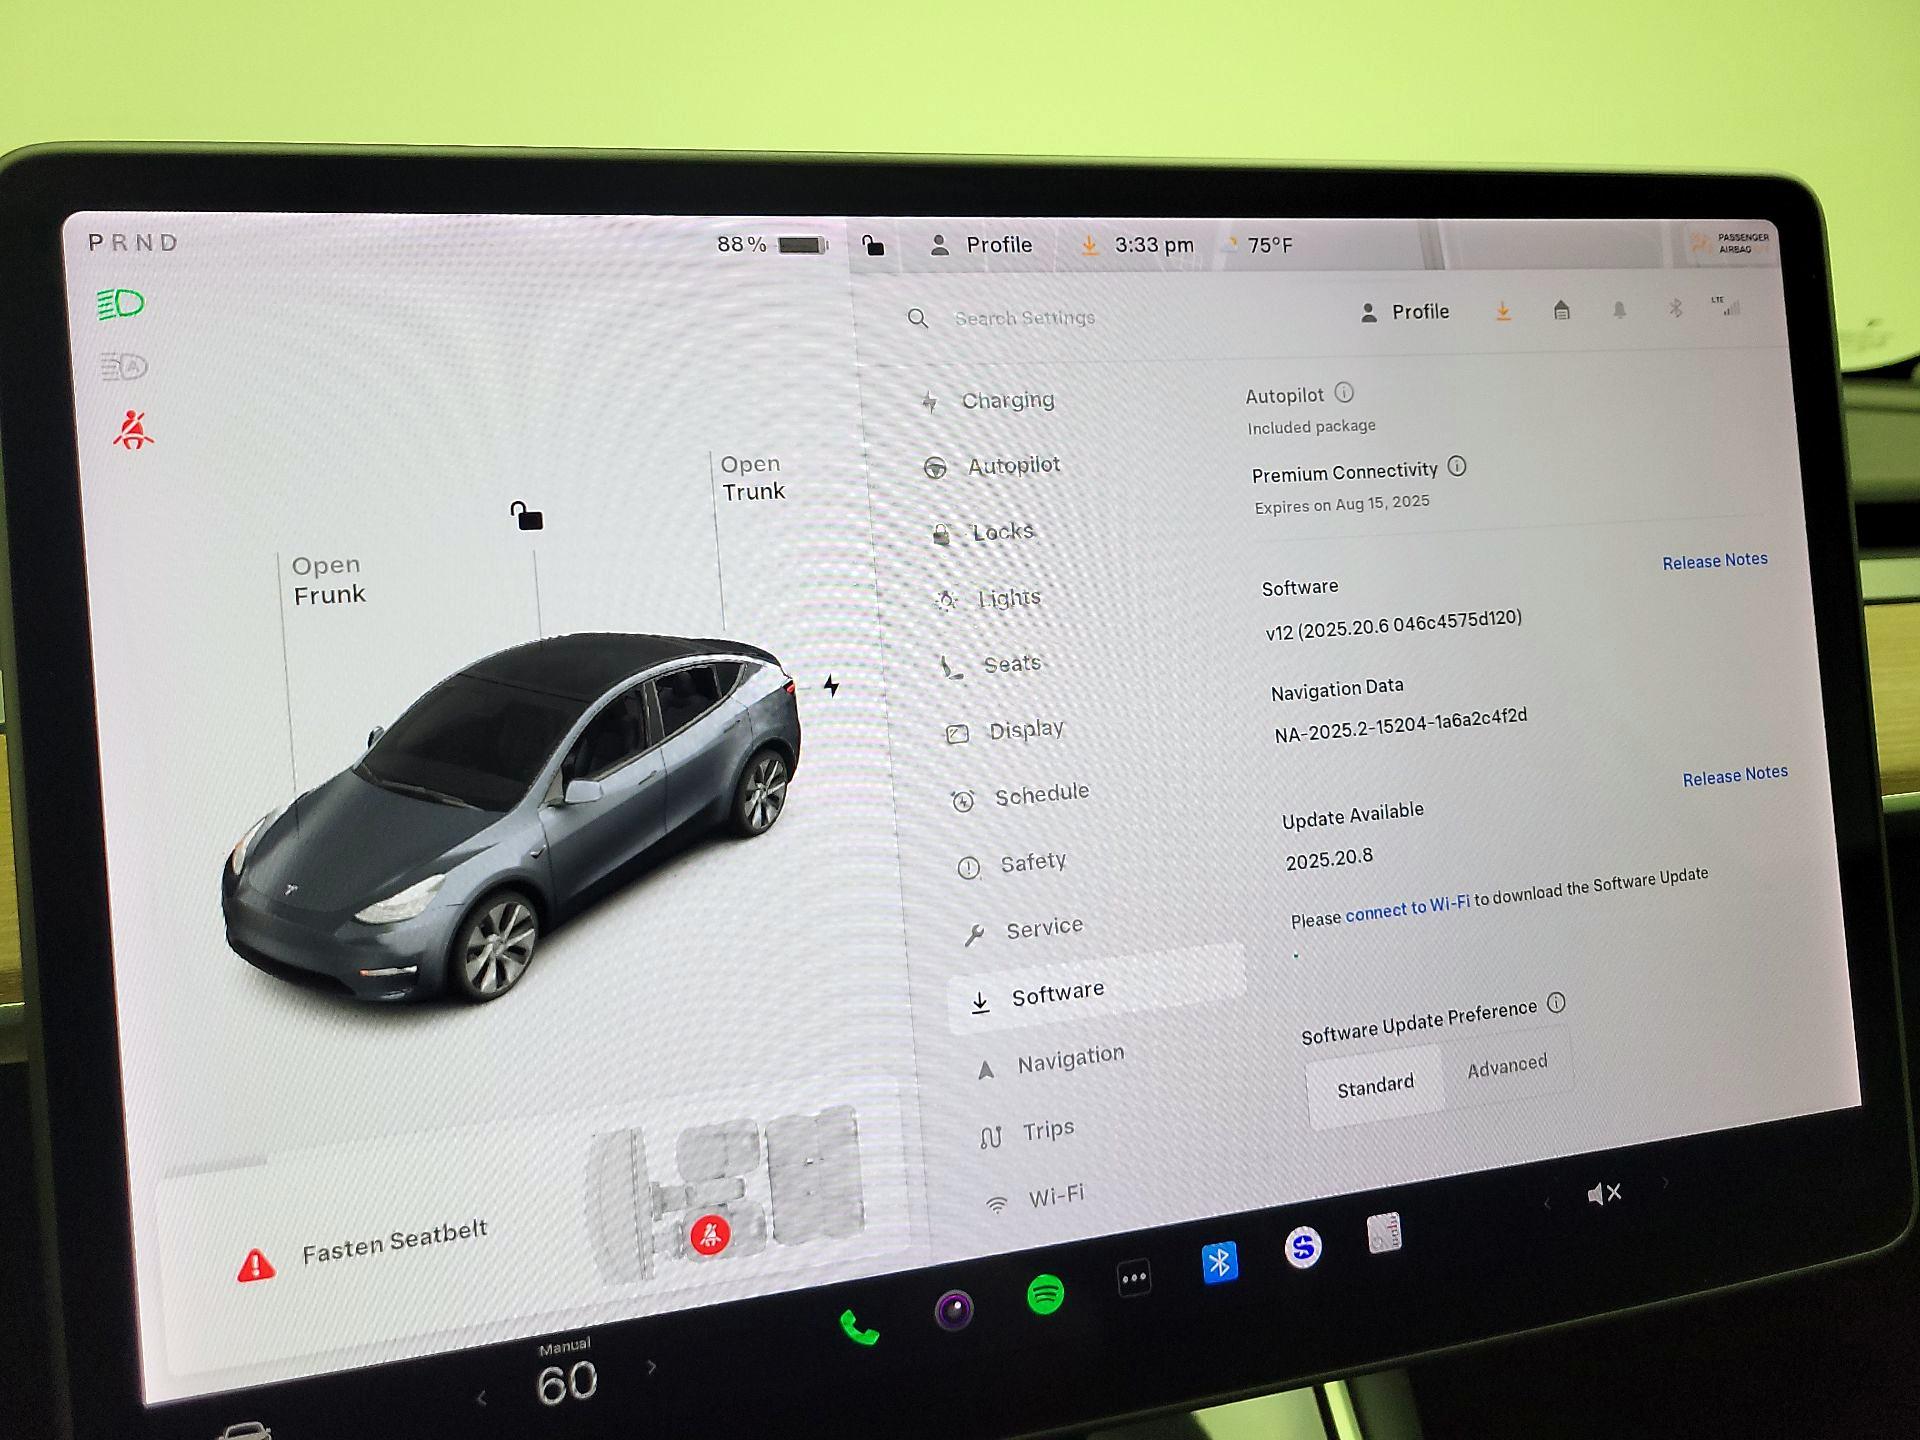The width and height of the screenshot is (1920, 1440).
Task: Tap the PRND gear selector display
Action: 133,243
